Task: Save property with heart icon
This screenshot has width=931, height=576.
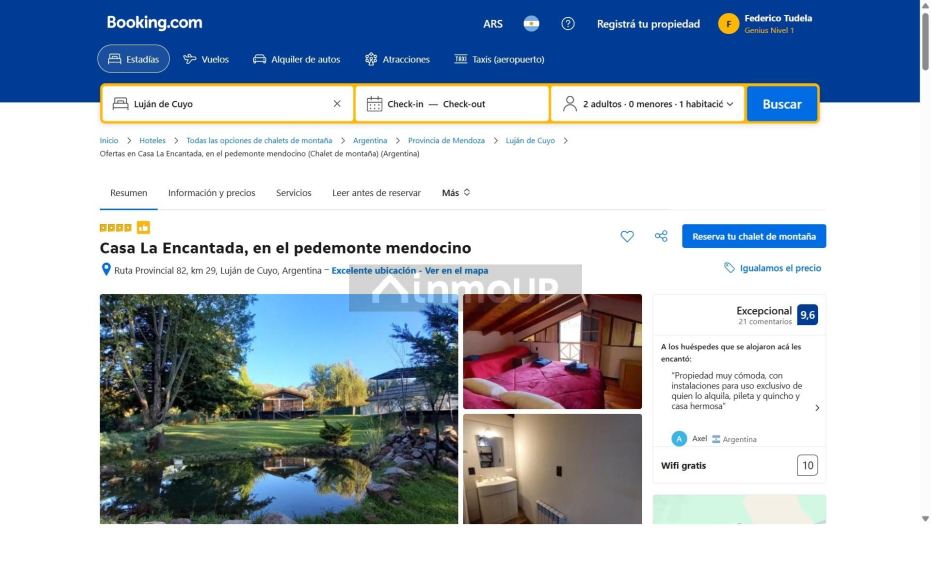Action: pyautogui.click(x=626, y=236)
